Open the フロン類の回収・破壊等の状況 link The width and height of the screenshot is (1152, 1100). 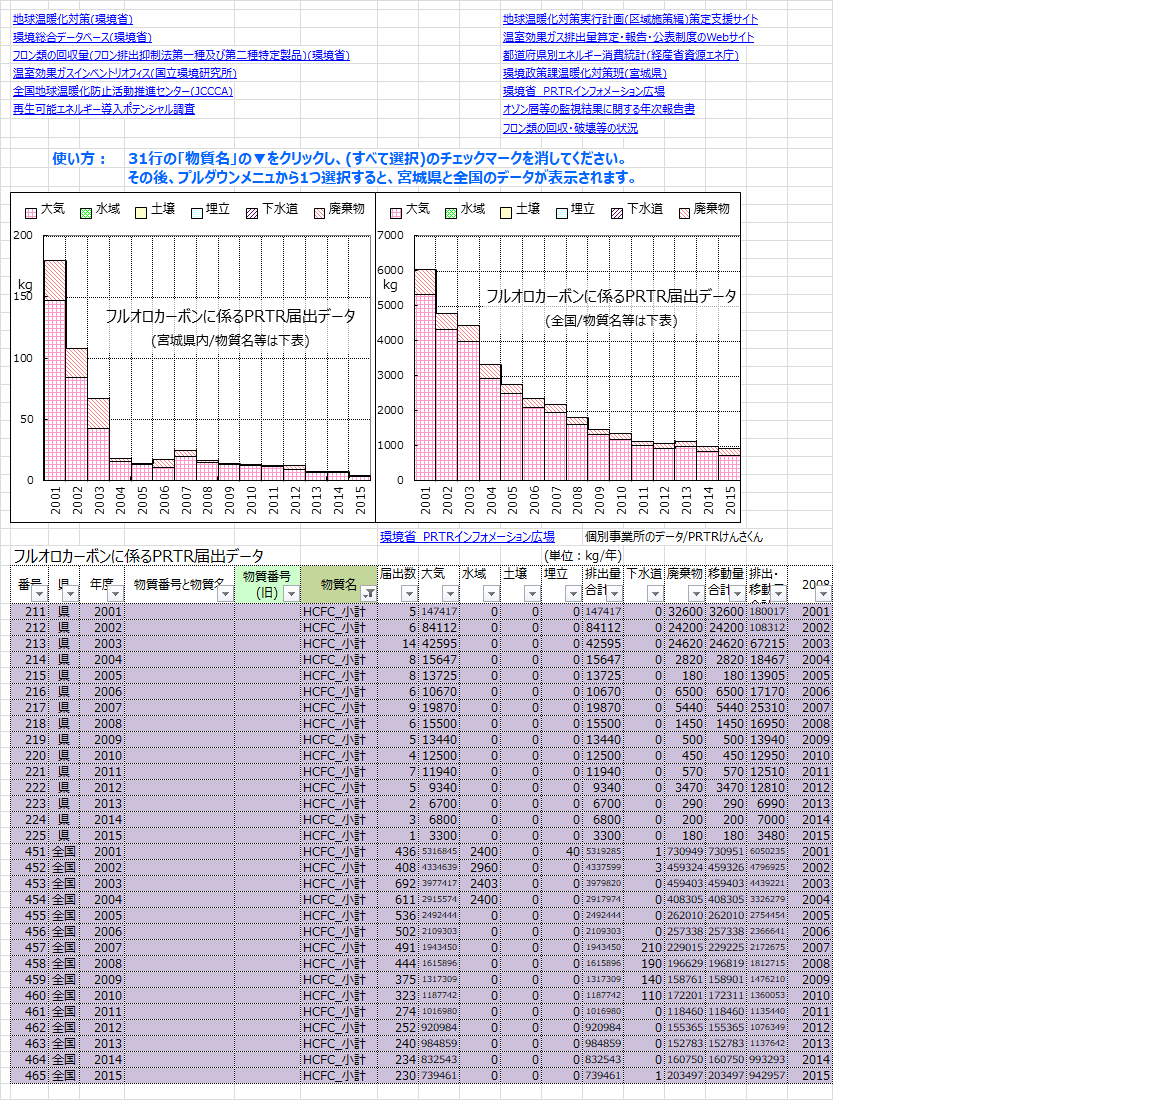tap(570, 128)
